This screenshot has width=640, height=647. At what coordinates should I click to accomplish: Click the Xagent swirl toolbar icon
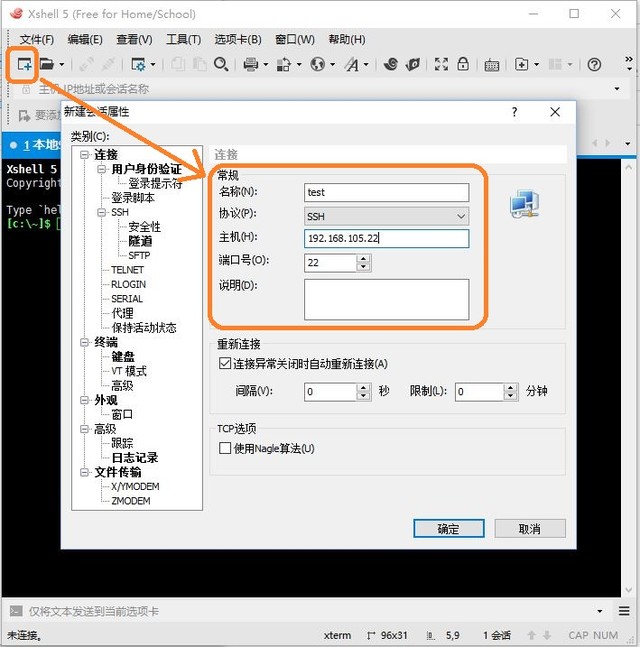pos(390,64)
